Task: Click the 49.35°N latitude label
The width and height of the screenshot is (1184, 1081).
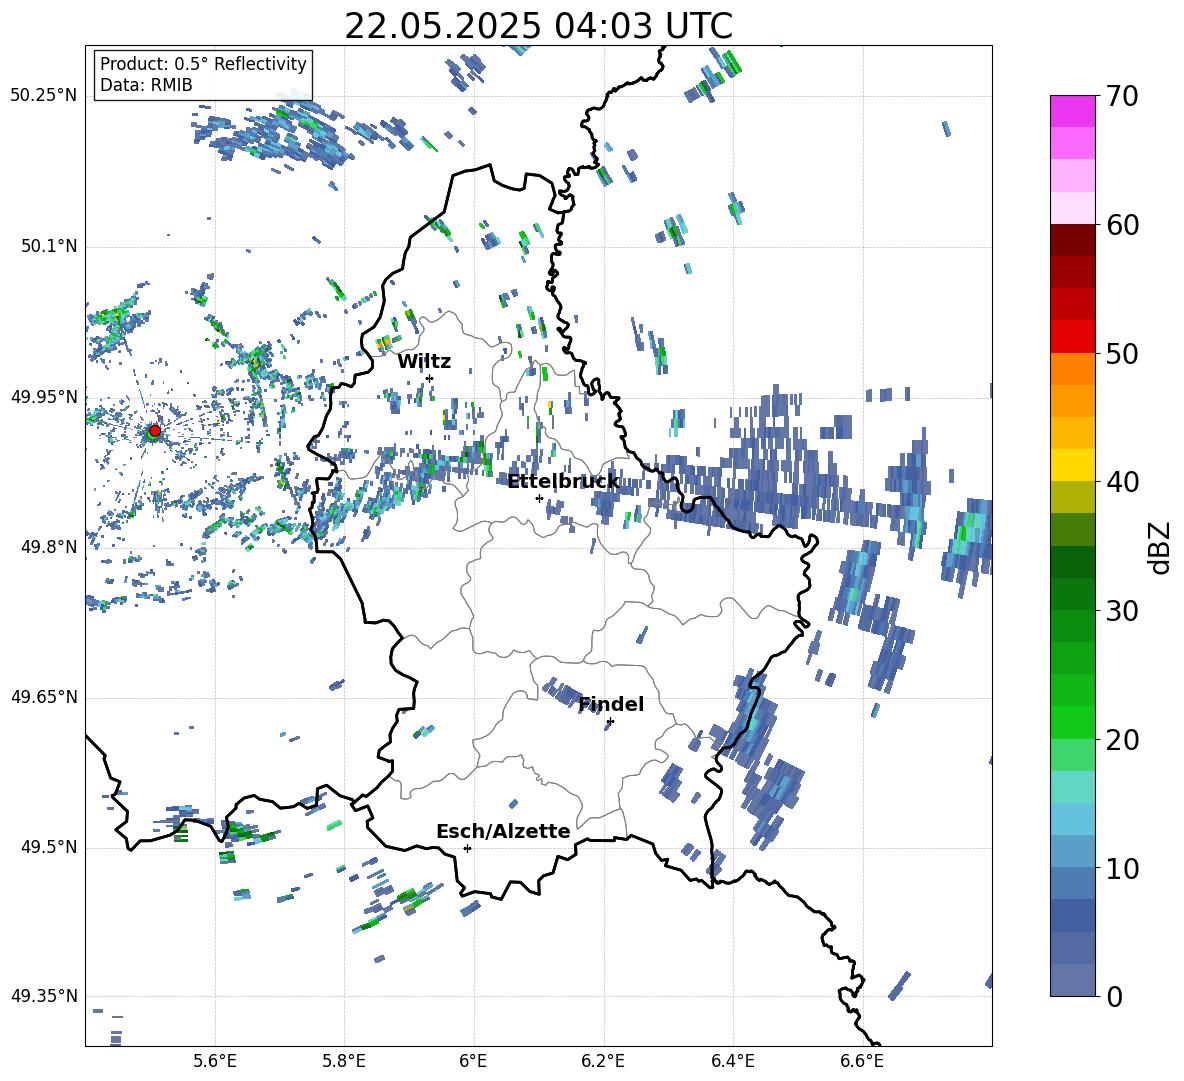Action: pos(44,996)
